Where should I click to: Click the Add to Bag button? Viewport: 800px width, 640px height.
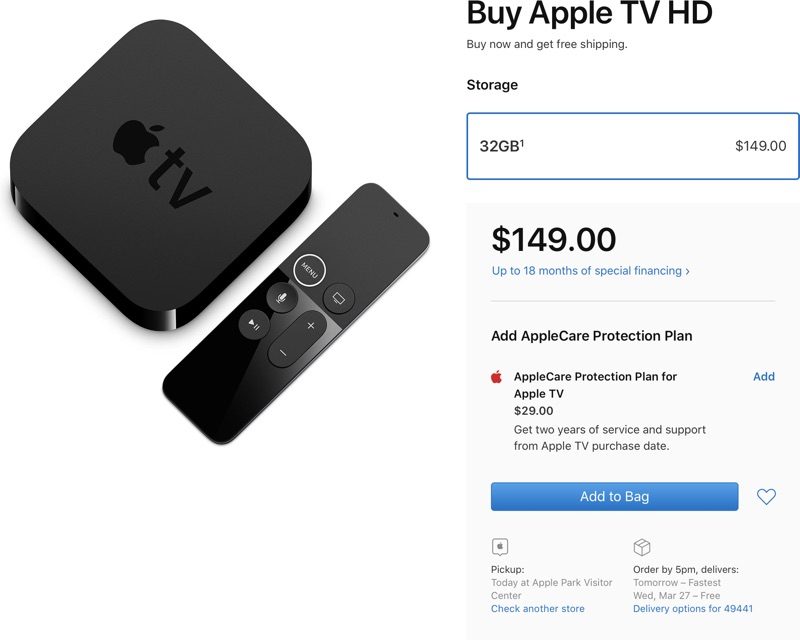point(614,497)
